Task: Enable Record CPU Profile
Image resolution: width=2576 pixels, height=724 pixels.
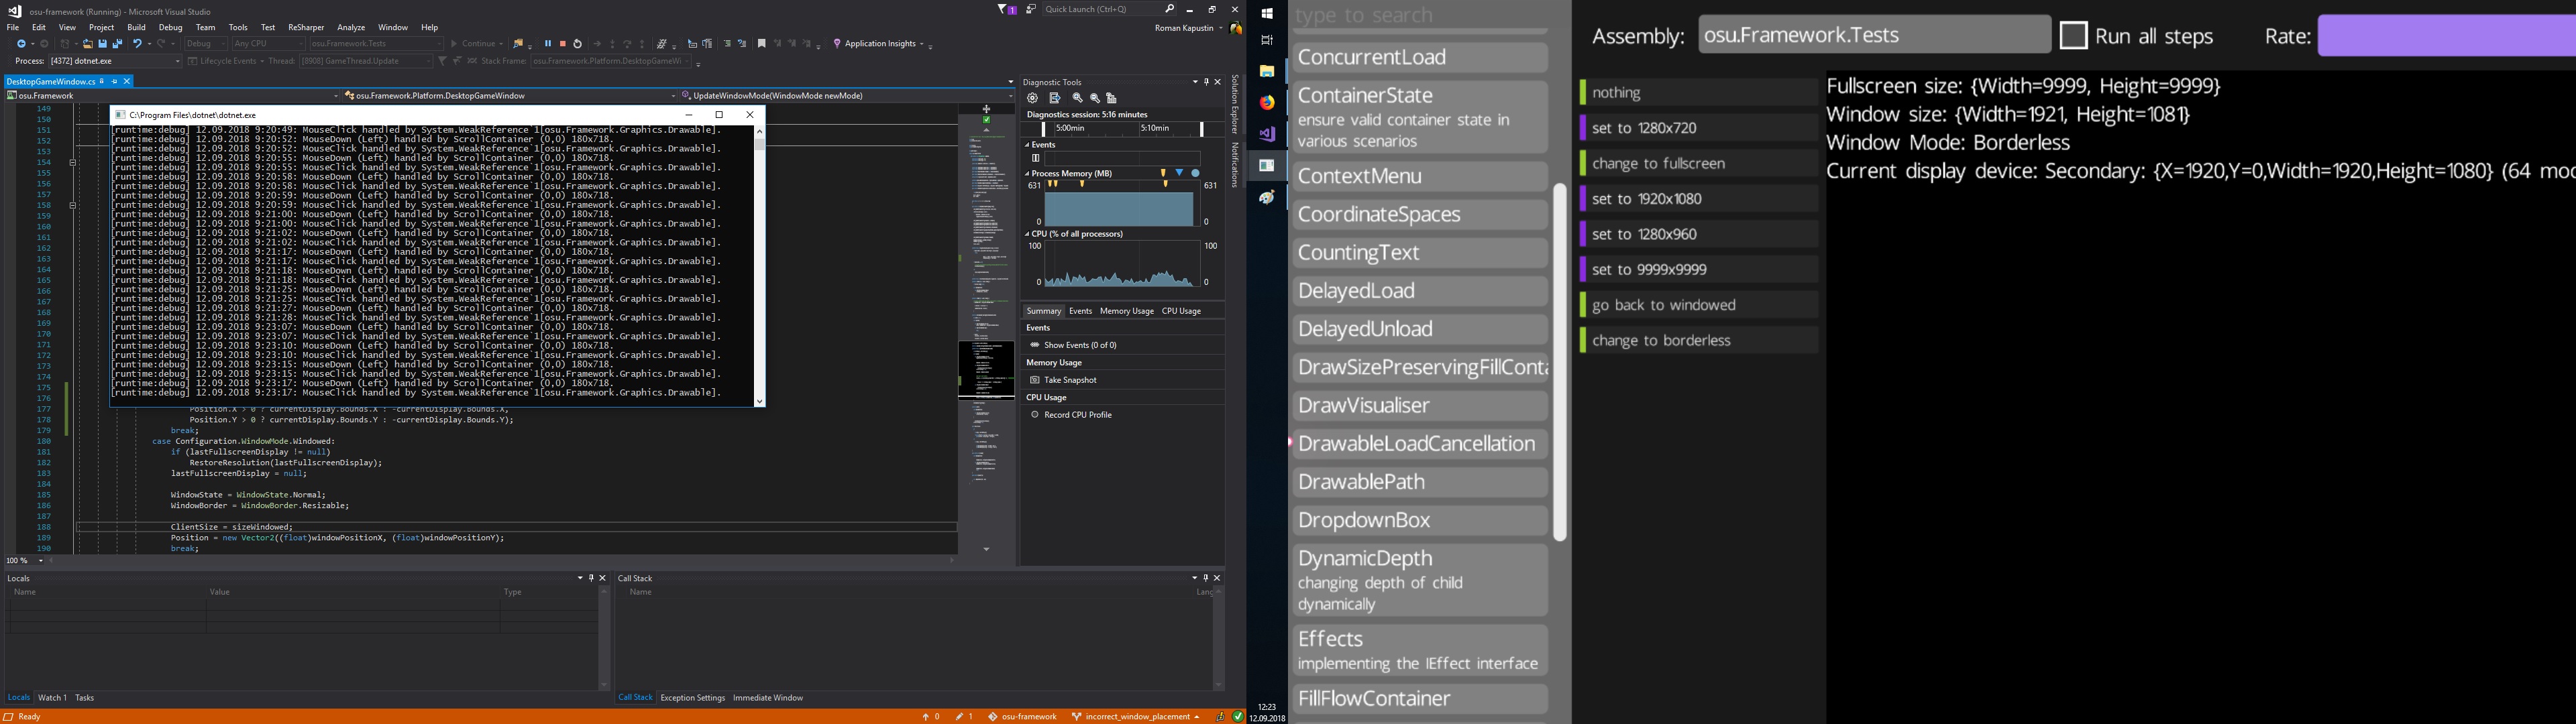Action: click(x=1036, y=414)
